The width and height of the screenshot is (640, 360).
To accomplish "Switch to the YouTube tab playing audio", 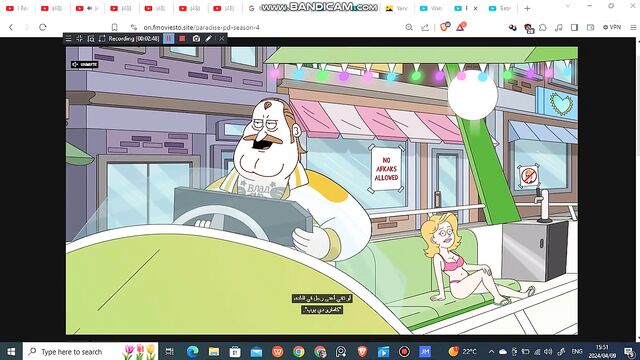I will (87, 8).
